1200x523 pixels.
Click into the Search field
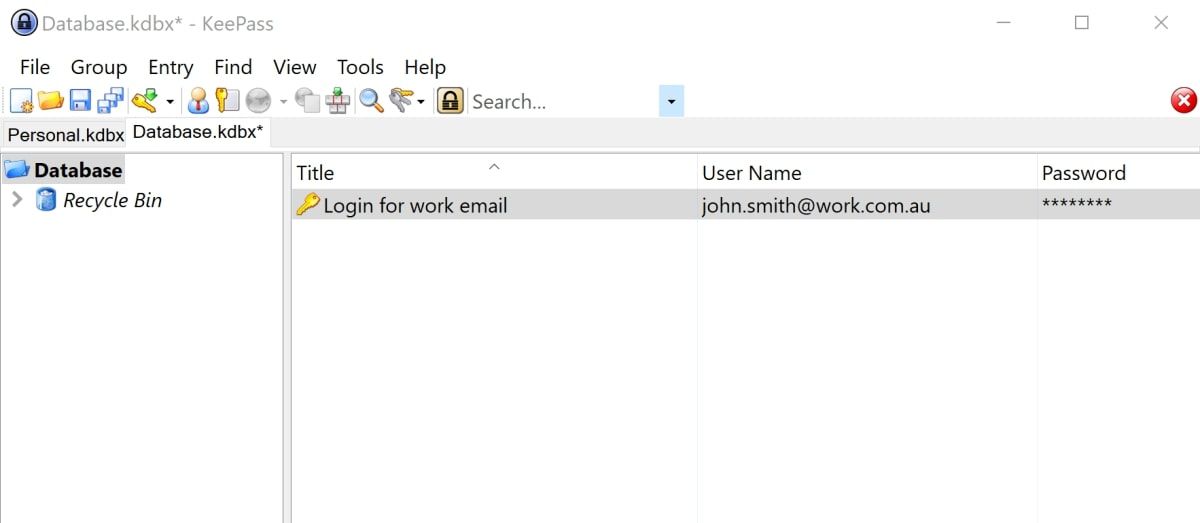[563, 101]
